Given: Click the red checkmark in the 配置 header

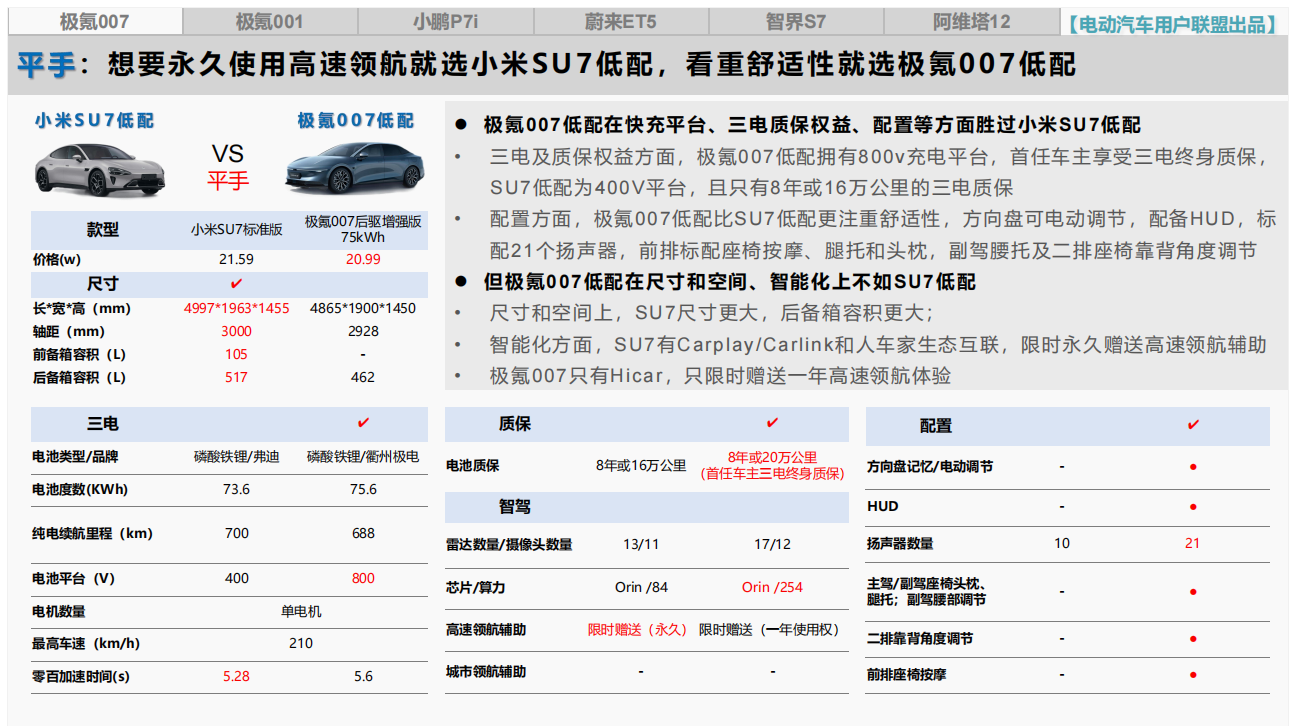Looking at the screenshot, I should coord(1193,425).
